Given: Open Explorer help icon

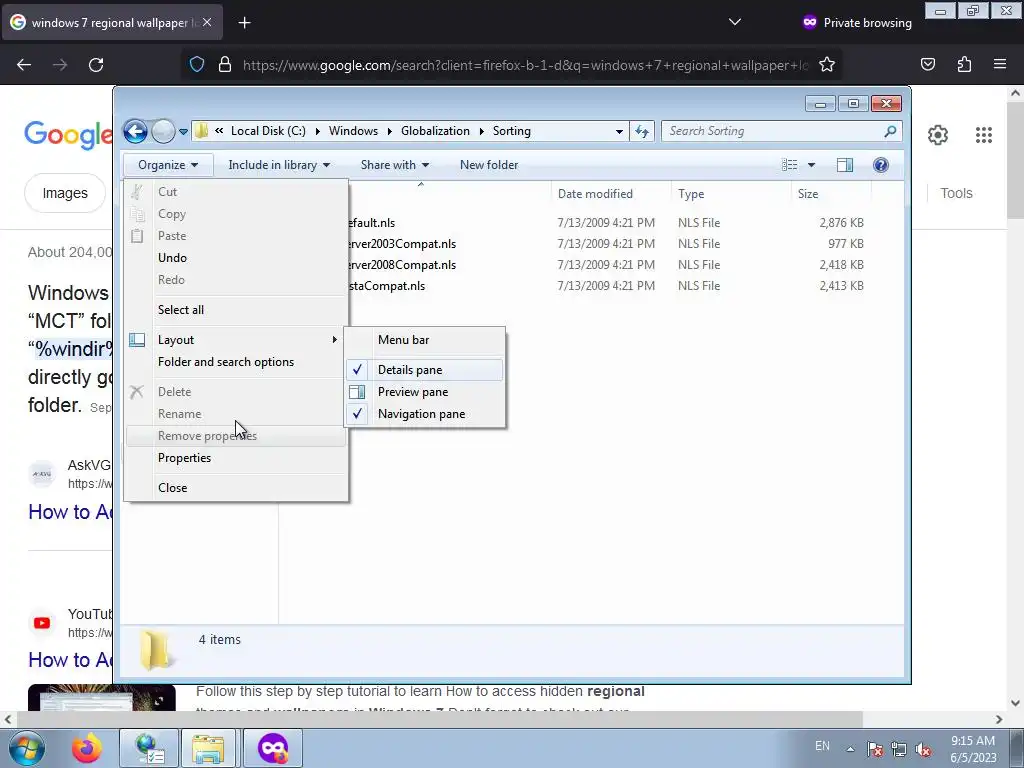Looking at the screenshot, I should point(880,165).
